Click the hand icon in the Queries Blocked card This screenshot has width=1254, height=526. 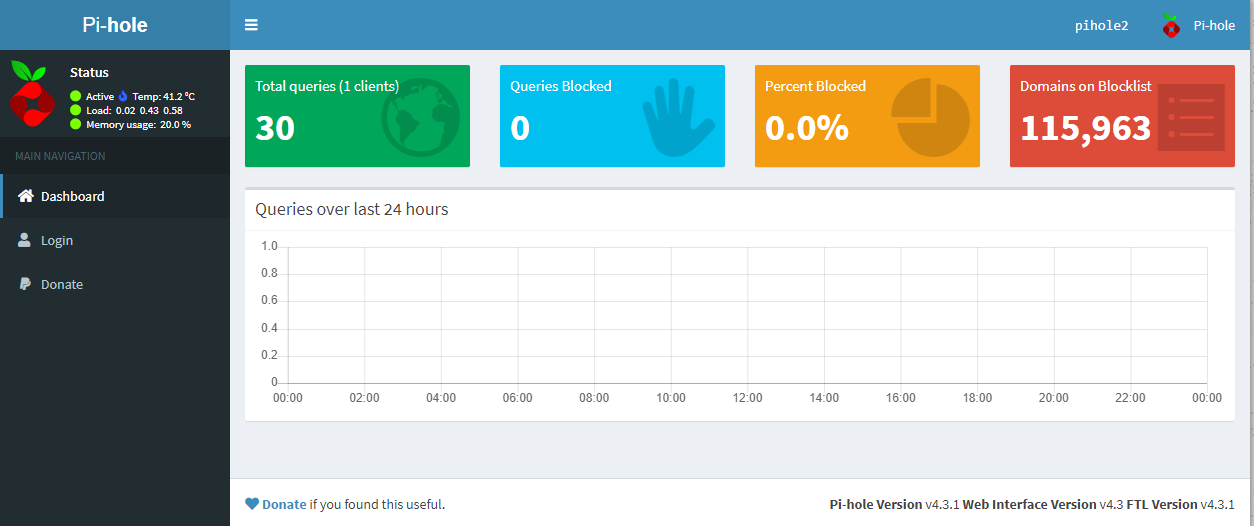677,118
